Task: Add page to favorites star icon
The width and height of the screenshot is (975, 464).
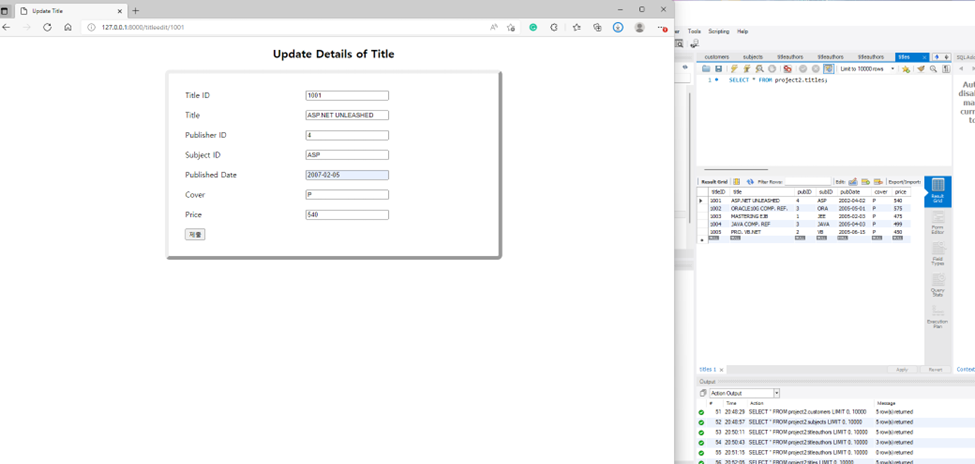Action: [511, 27]
